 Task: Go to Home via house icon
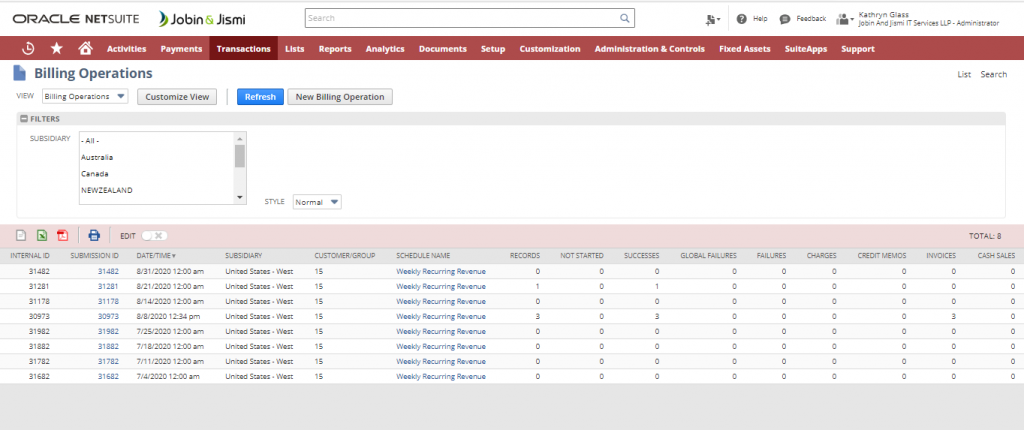point(85,48)
